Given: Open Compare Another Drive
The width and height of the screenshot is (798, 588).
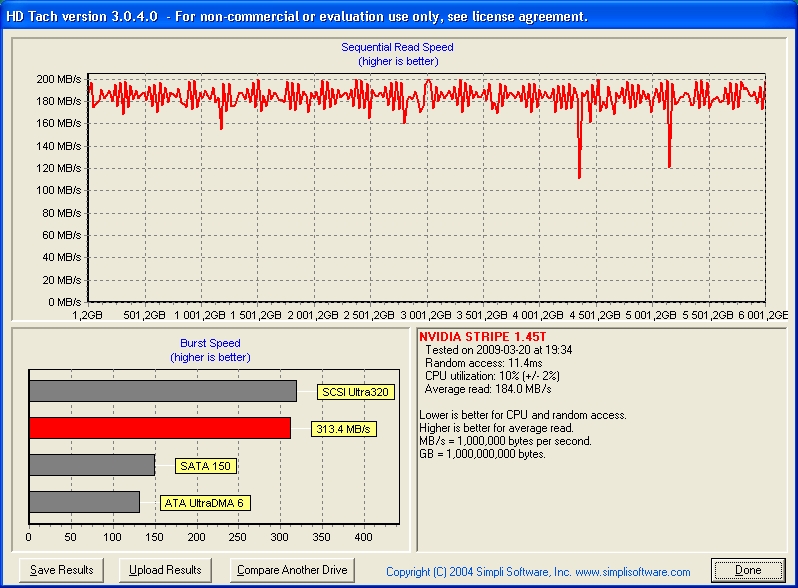Looking at the screenshot, I should (x=292, y=570).
